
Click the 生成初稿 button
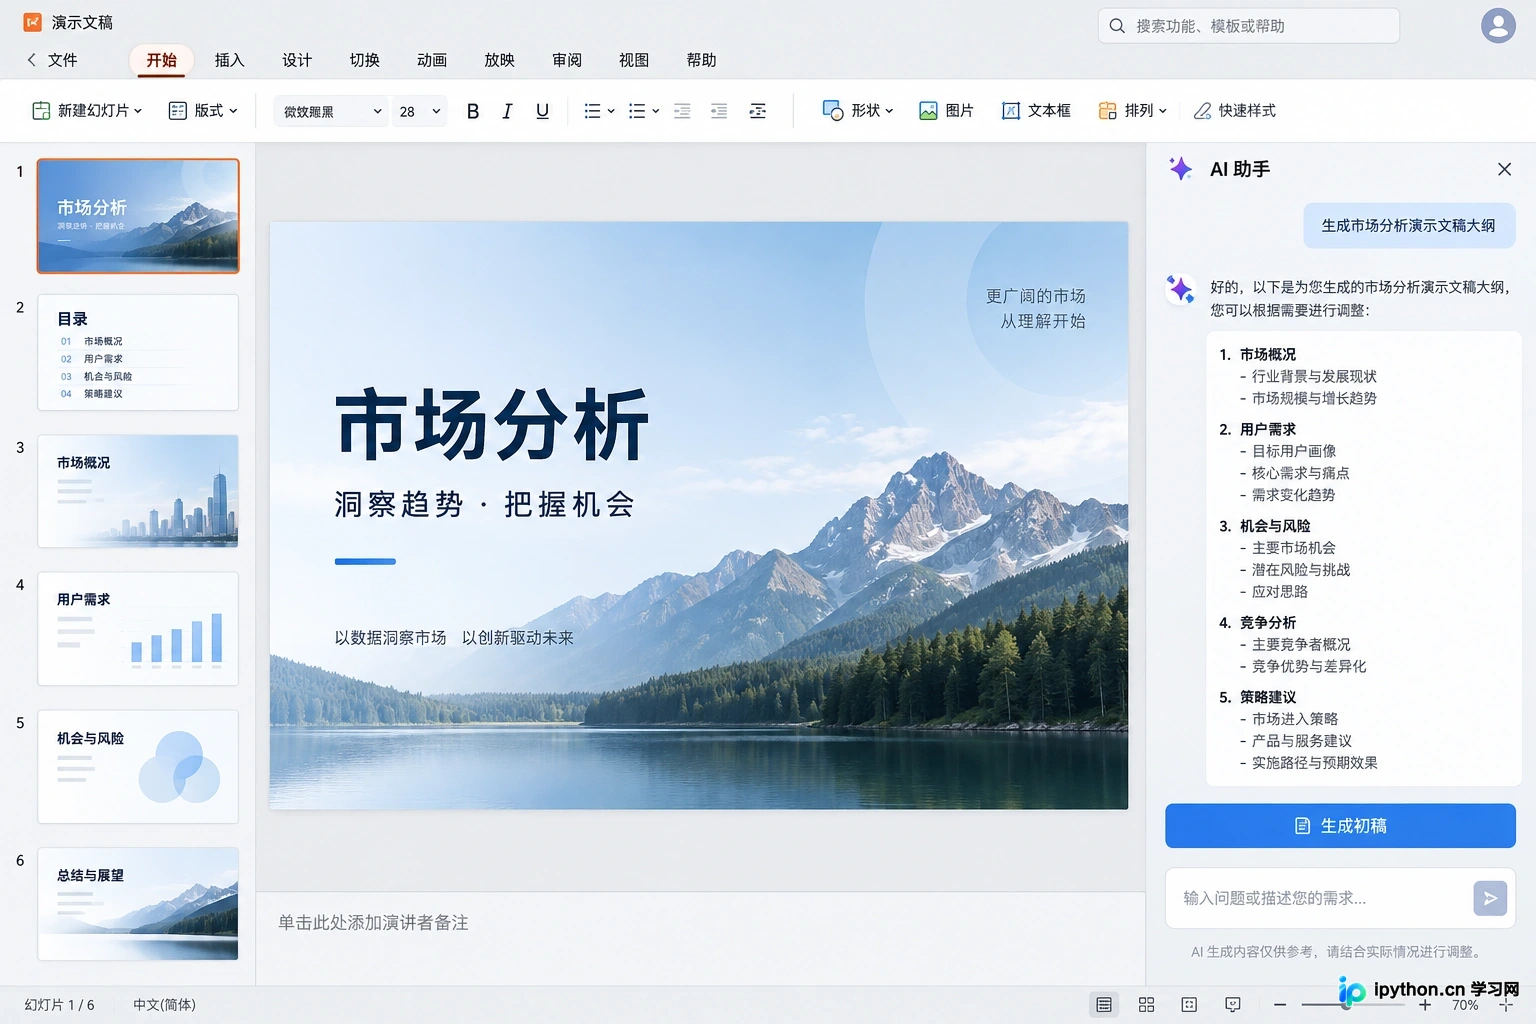(x=1340, y=826)
